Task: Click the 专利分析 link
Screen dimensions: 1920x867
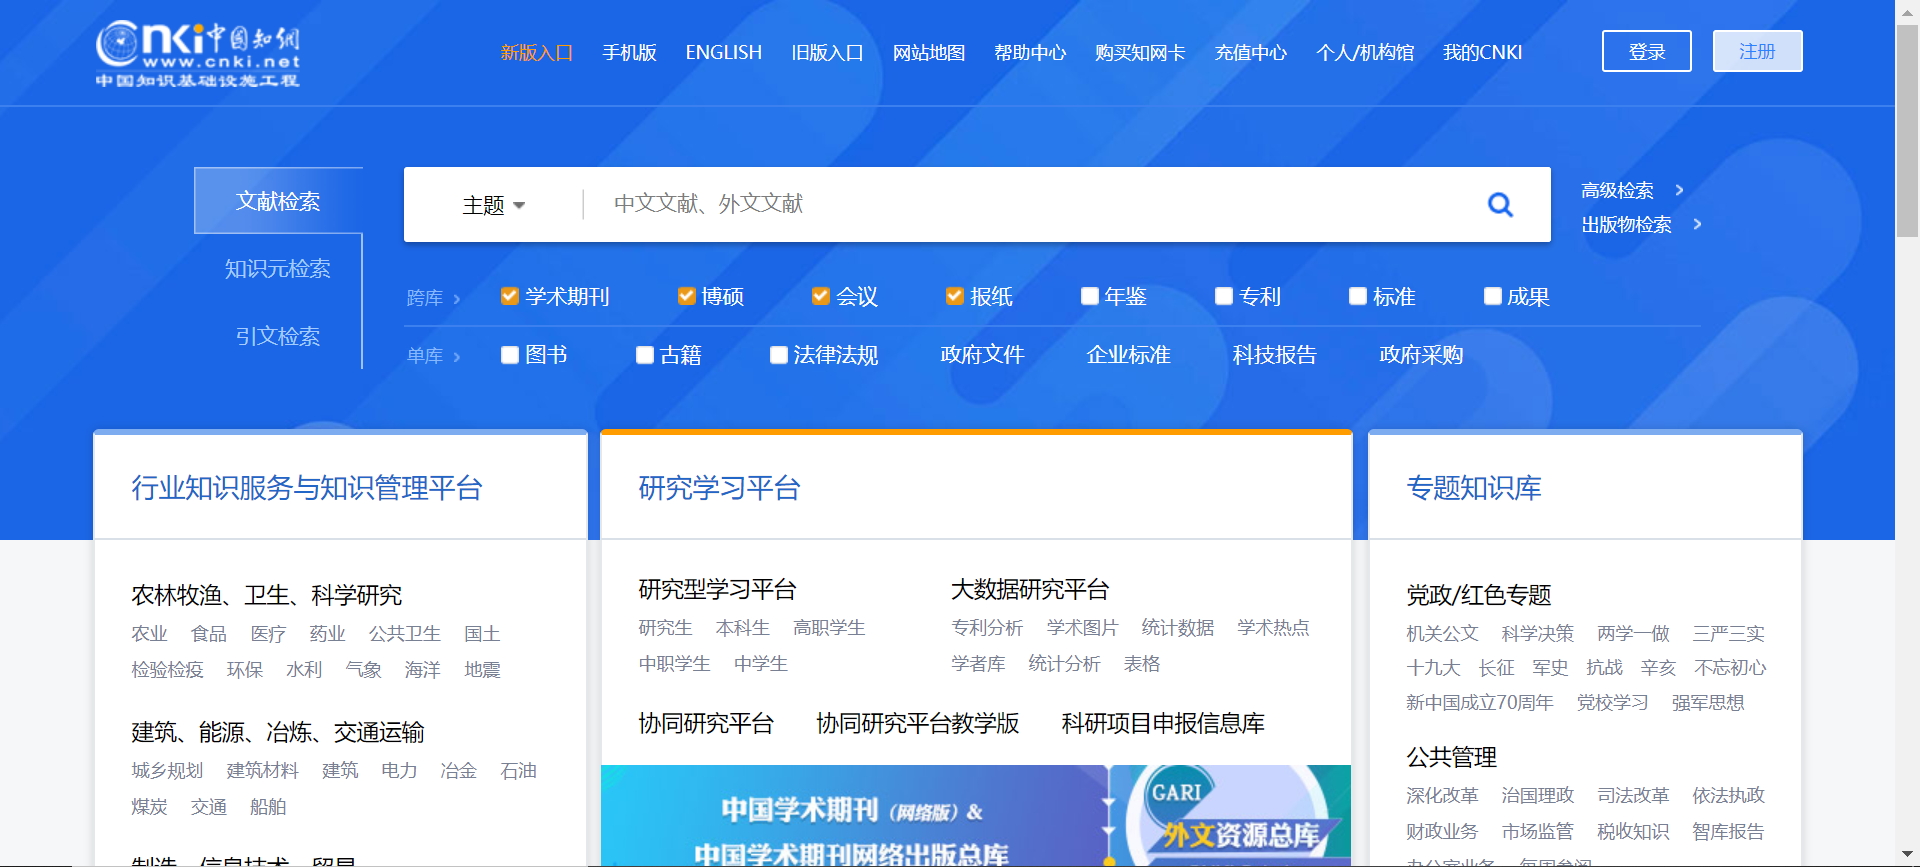Action: coord(987,628)
